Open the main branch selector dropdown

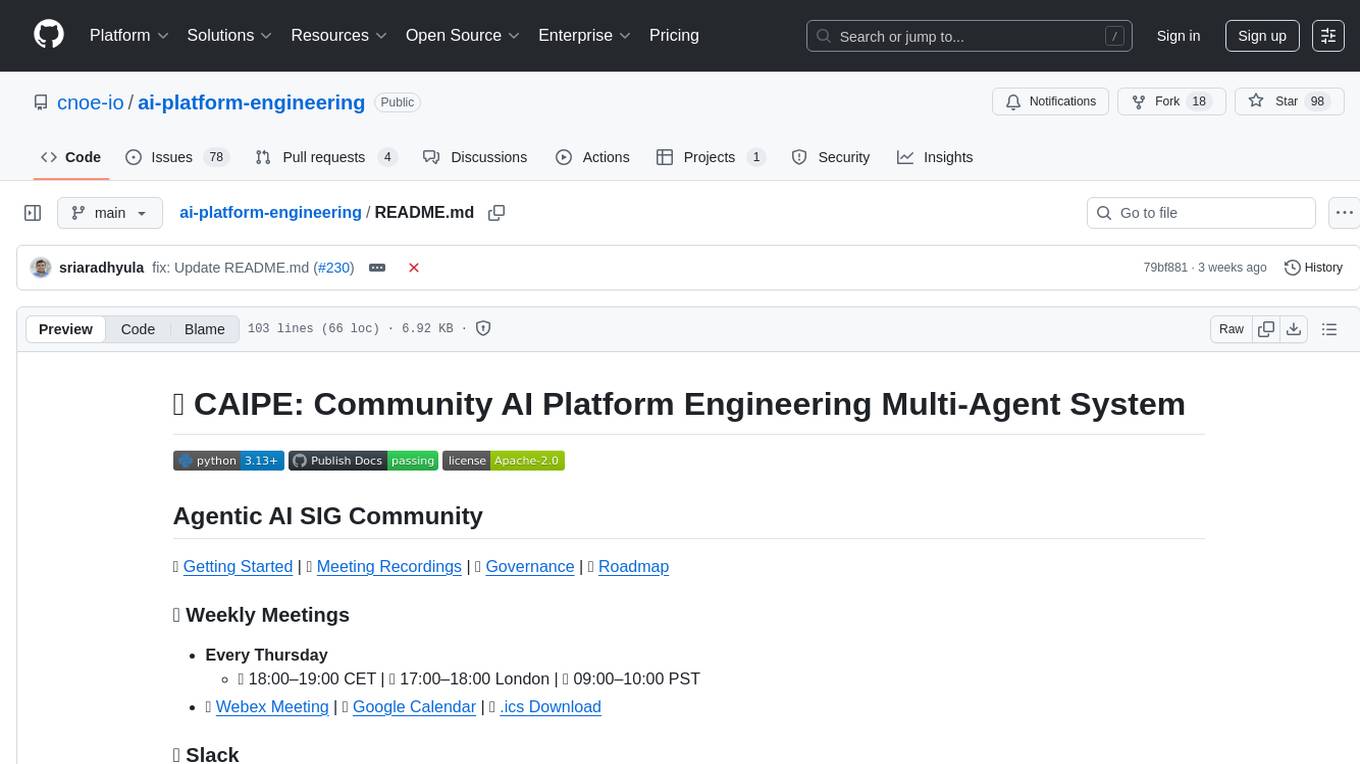point(110,213)
